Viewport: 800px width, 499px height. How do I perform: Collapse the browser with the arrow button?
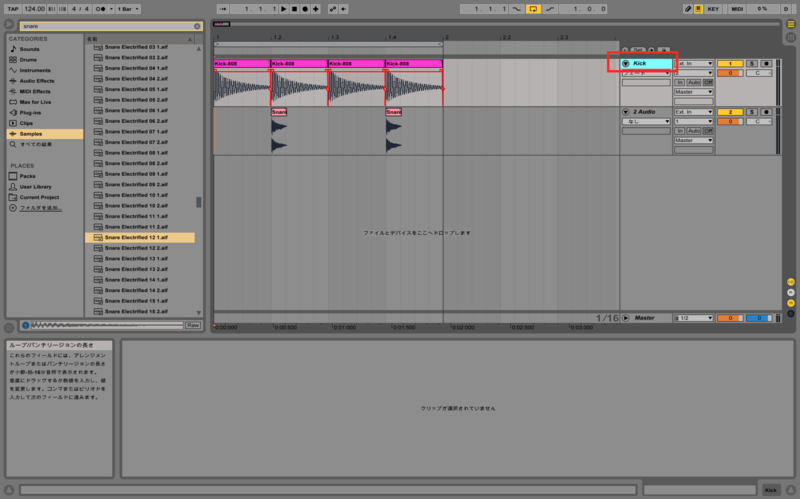[9, 24]
